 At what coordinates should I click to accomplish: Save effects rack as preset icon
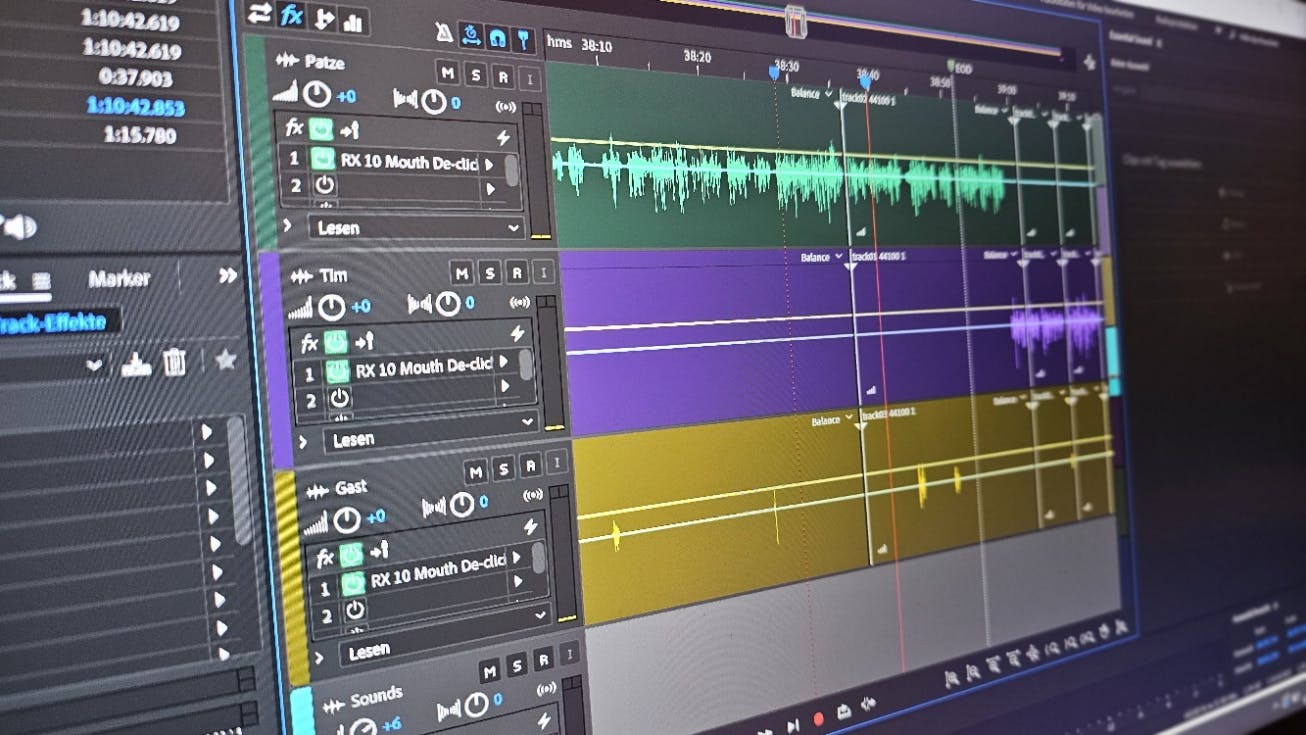136,364
